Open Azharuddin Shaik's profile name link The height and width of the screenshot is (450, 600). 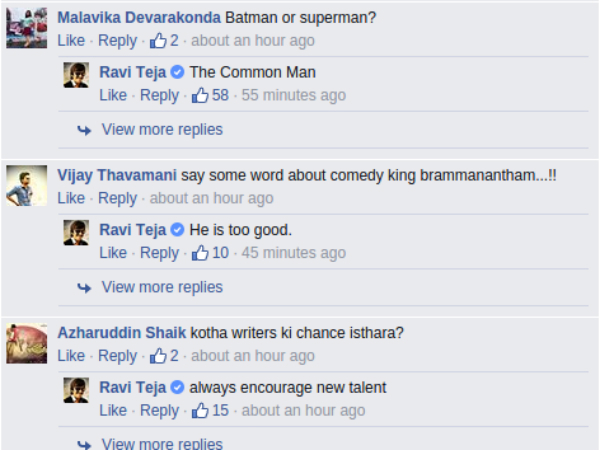(122, 333)
